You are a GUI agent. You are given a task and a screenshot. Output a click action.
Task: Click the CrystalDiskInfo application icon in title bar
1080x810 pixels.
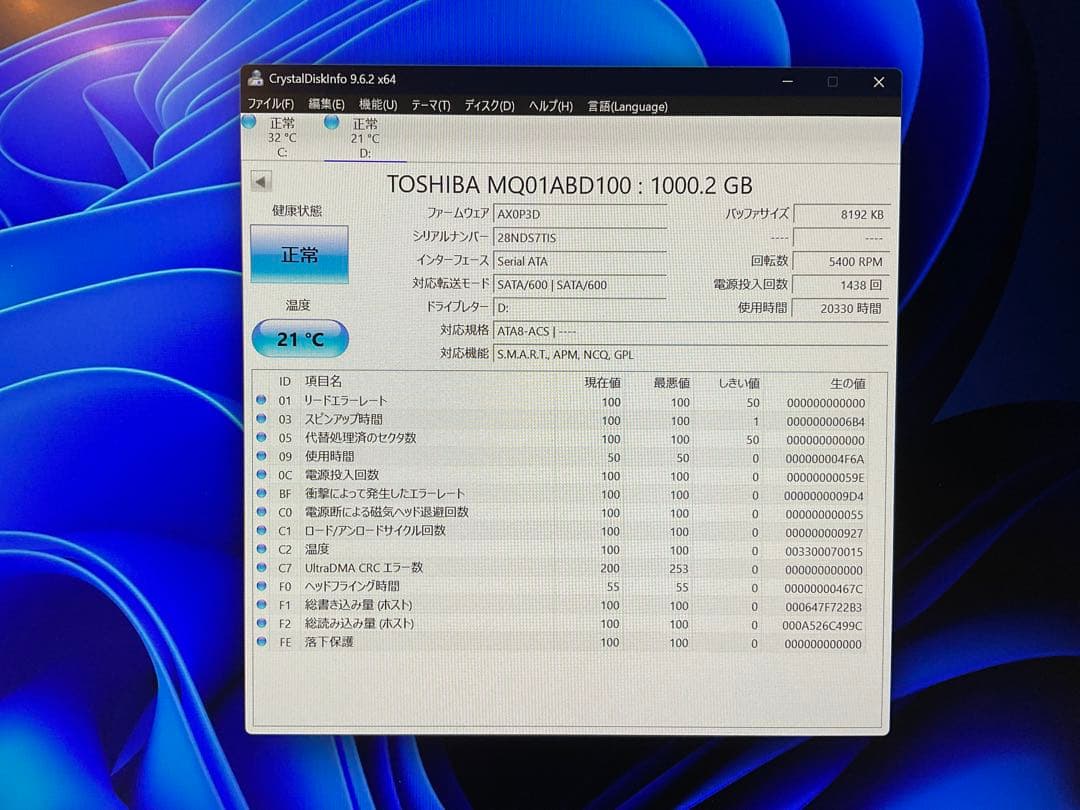click(254, 80)
